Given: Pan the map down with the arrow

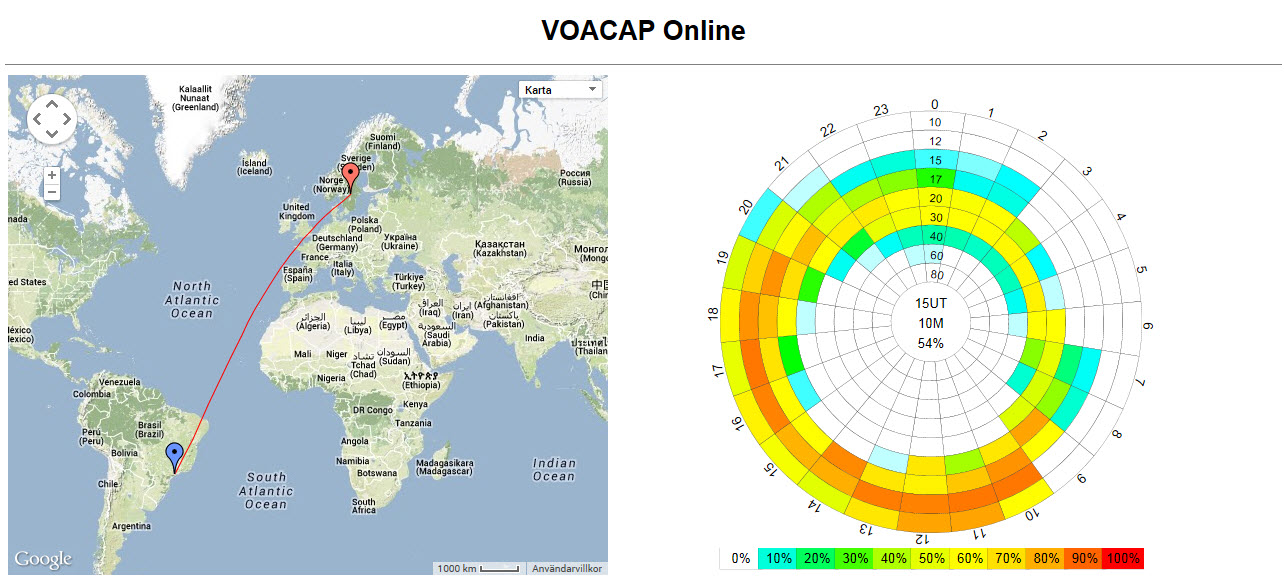Looking at the screenshot, I should pyautogui.click(x=51, y=136).
